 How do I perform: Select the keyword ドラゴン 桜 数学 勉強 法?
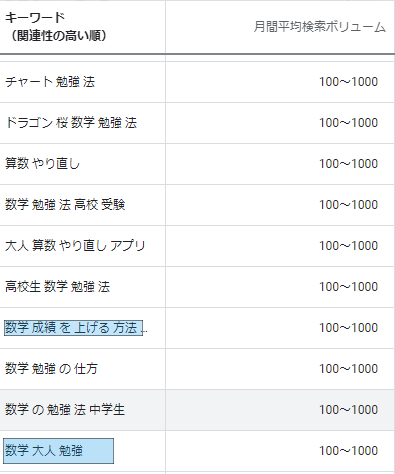[71, 123]
